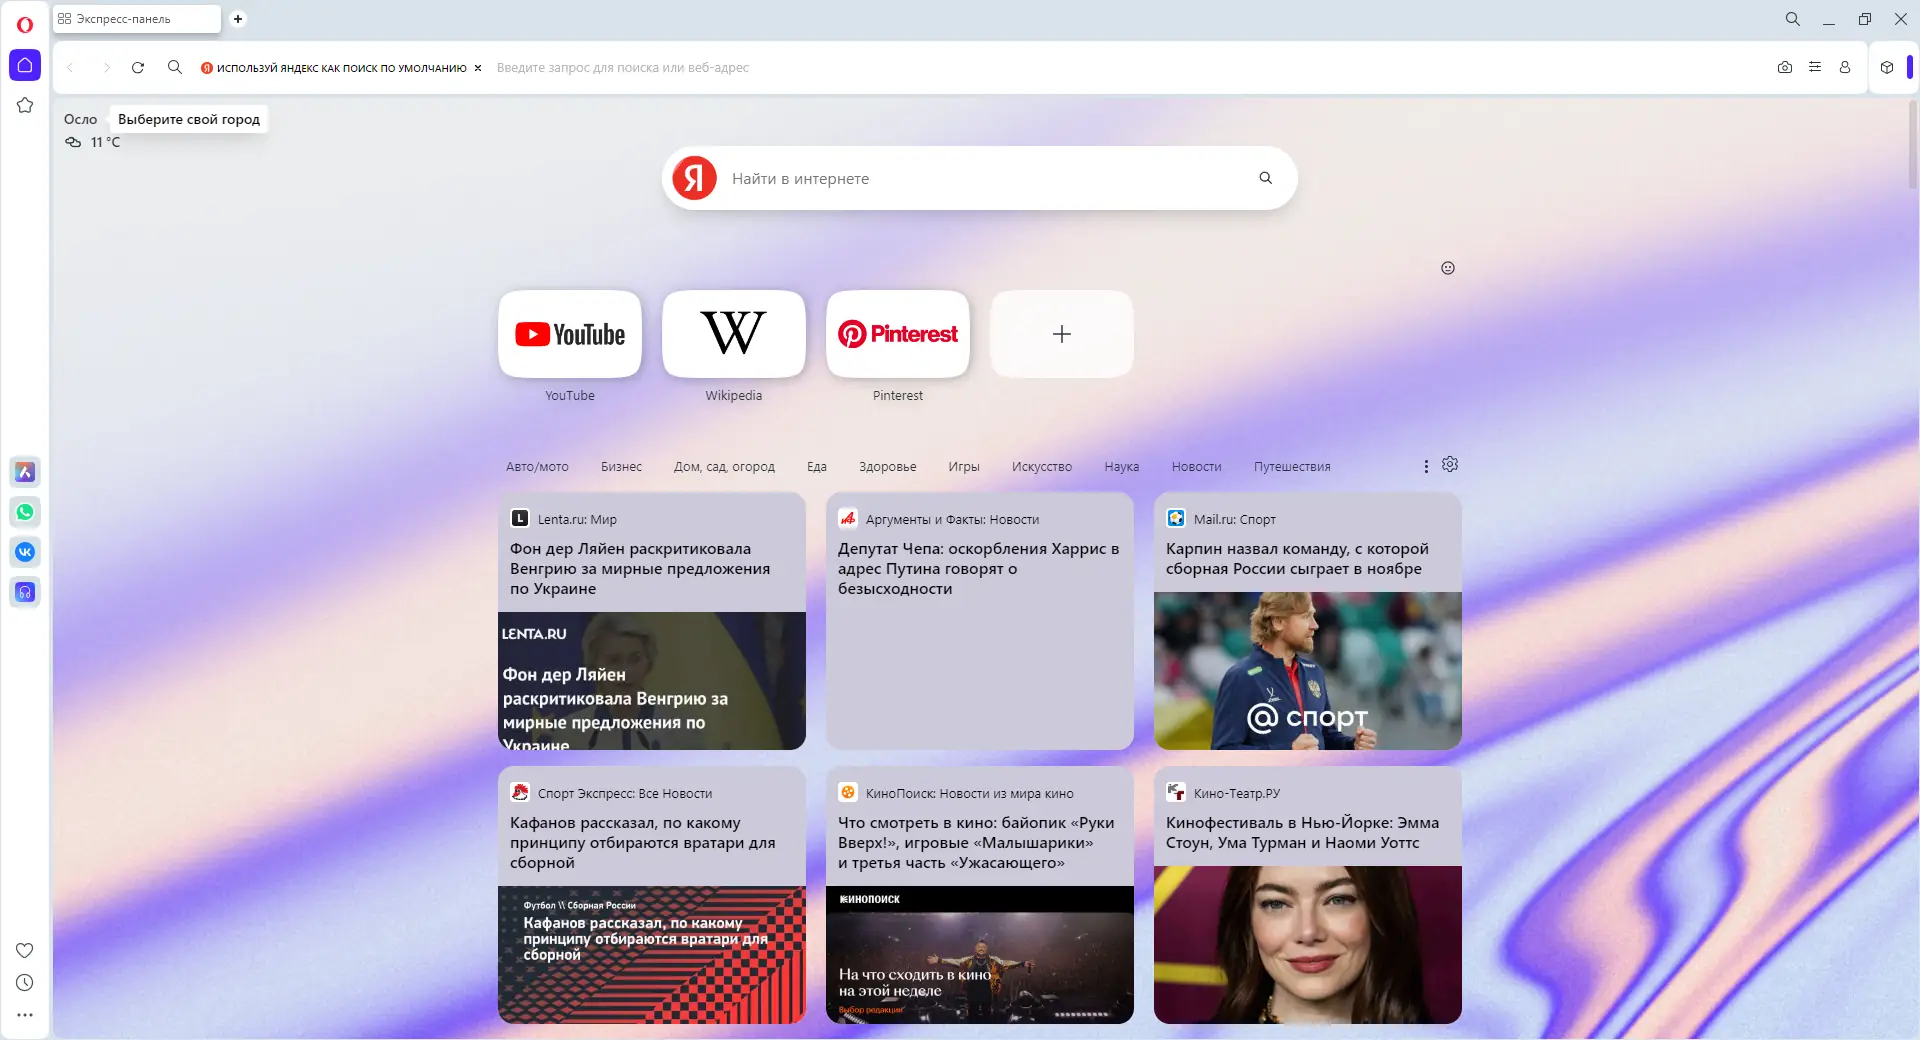Open the Lenta.ru Фон дер Ляйен article headline
The width and height of the screenshot is (1920, 1040).
640,569
